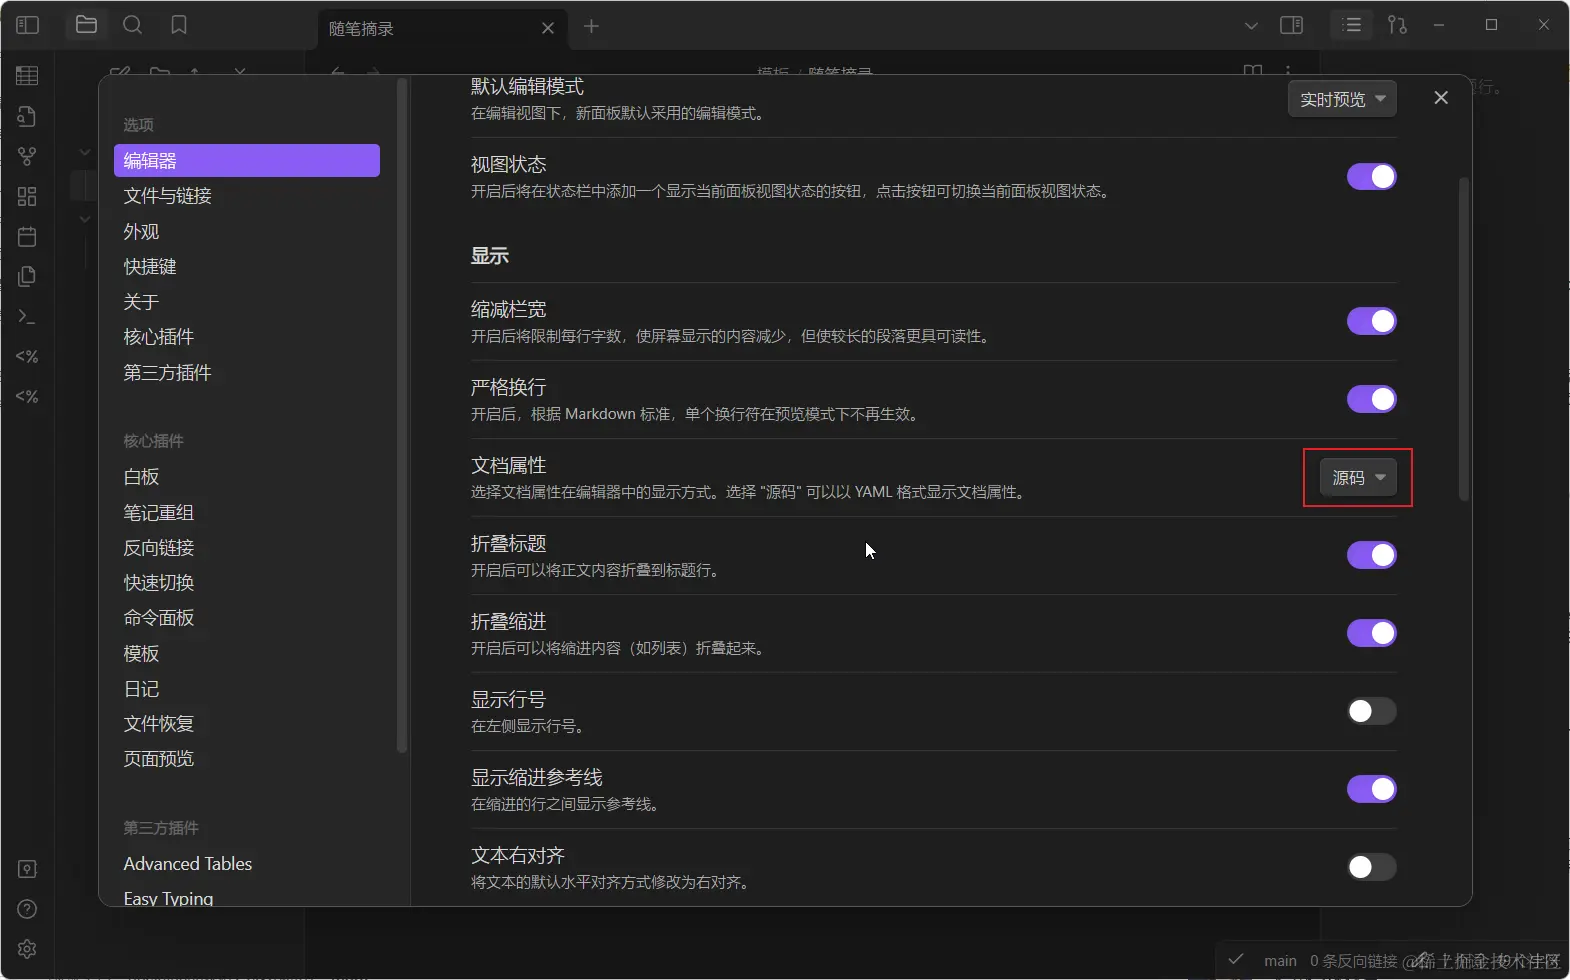Select 文件与链接 settings tab
The width and height of the screenshot is (1570, 980).
[x=247, y=196]
